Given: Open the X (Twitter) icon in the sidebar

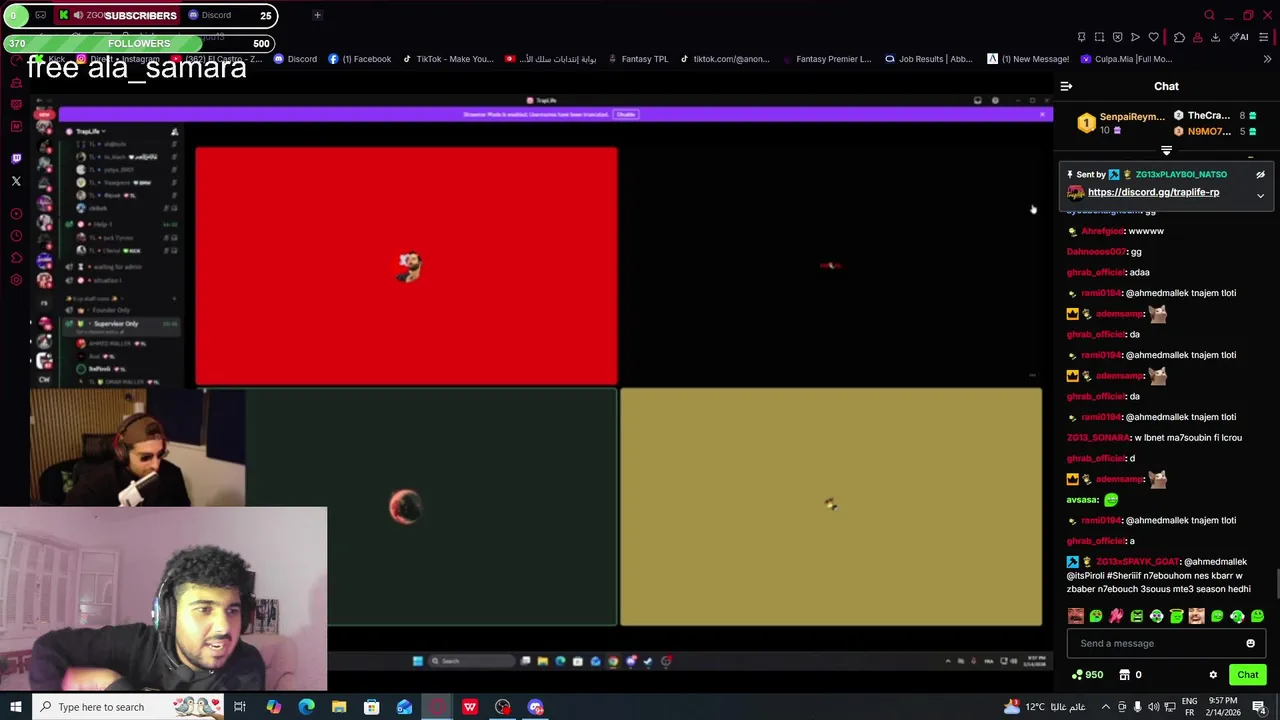Looking at the screenshot, I should (16, 181).
